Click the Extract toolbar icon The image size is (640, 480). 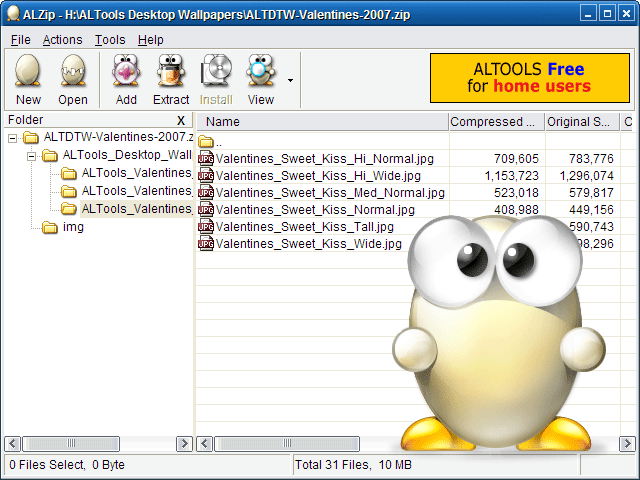point(171,71)
